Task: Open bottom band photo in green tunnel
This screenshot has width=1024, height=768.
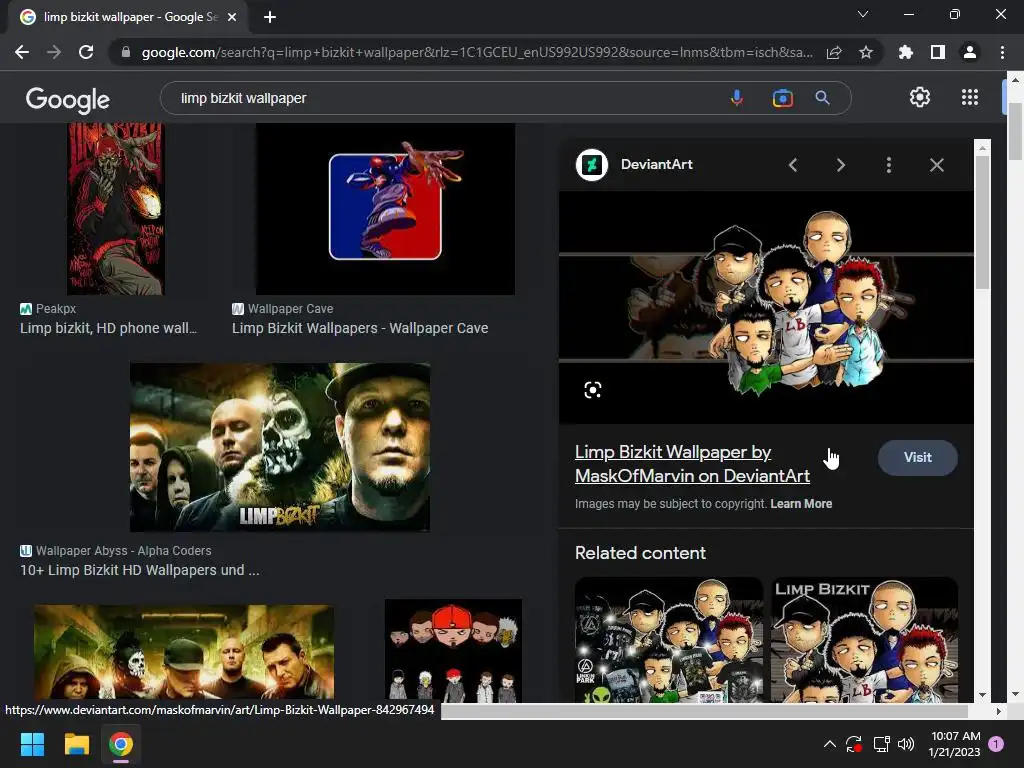Action: (x=184, y=652)
